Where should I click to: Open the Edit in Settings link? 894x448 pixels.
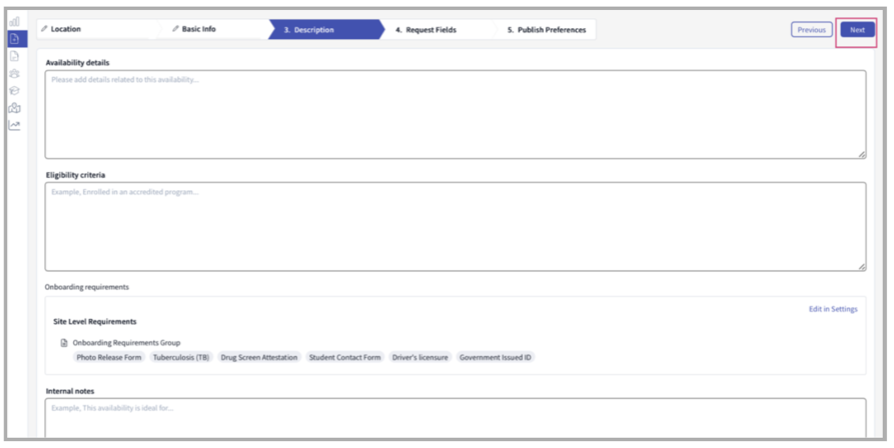pos(833,310)
